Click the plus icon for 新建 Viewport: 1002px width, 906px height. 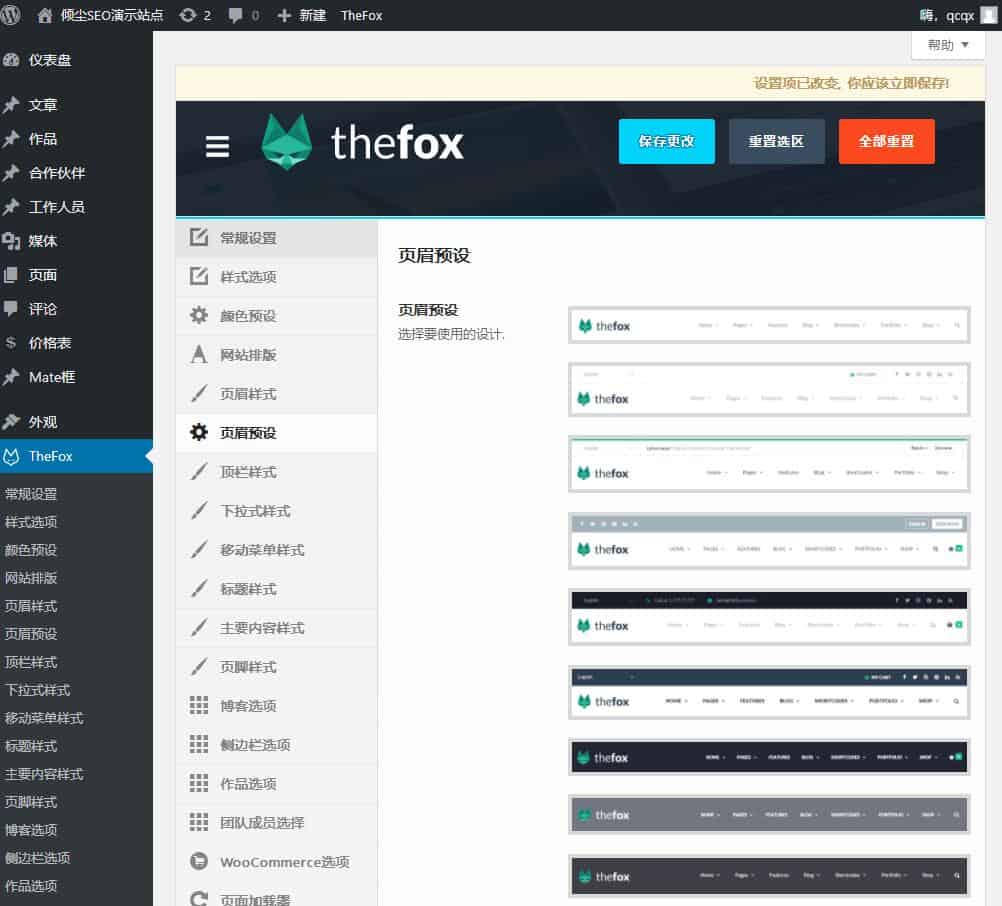tap(284, 15)
